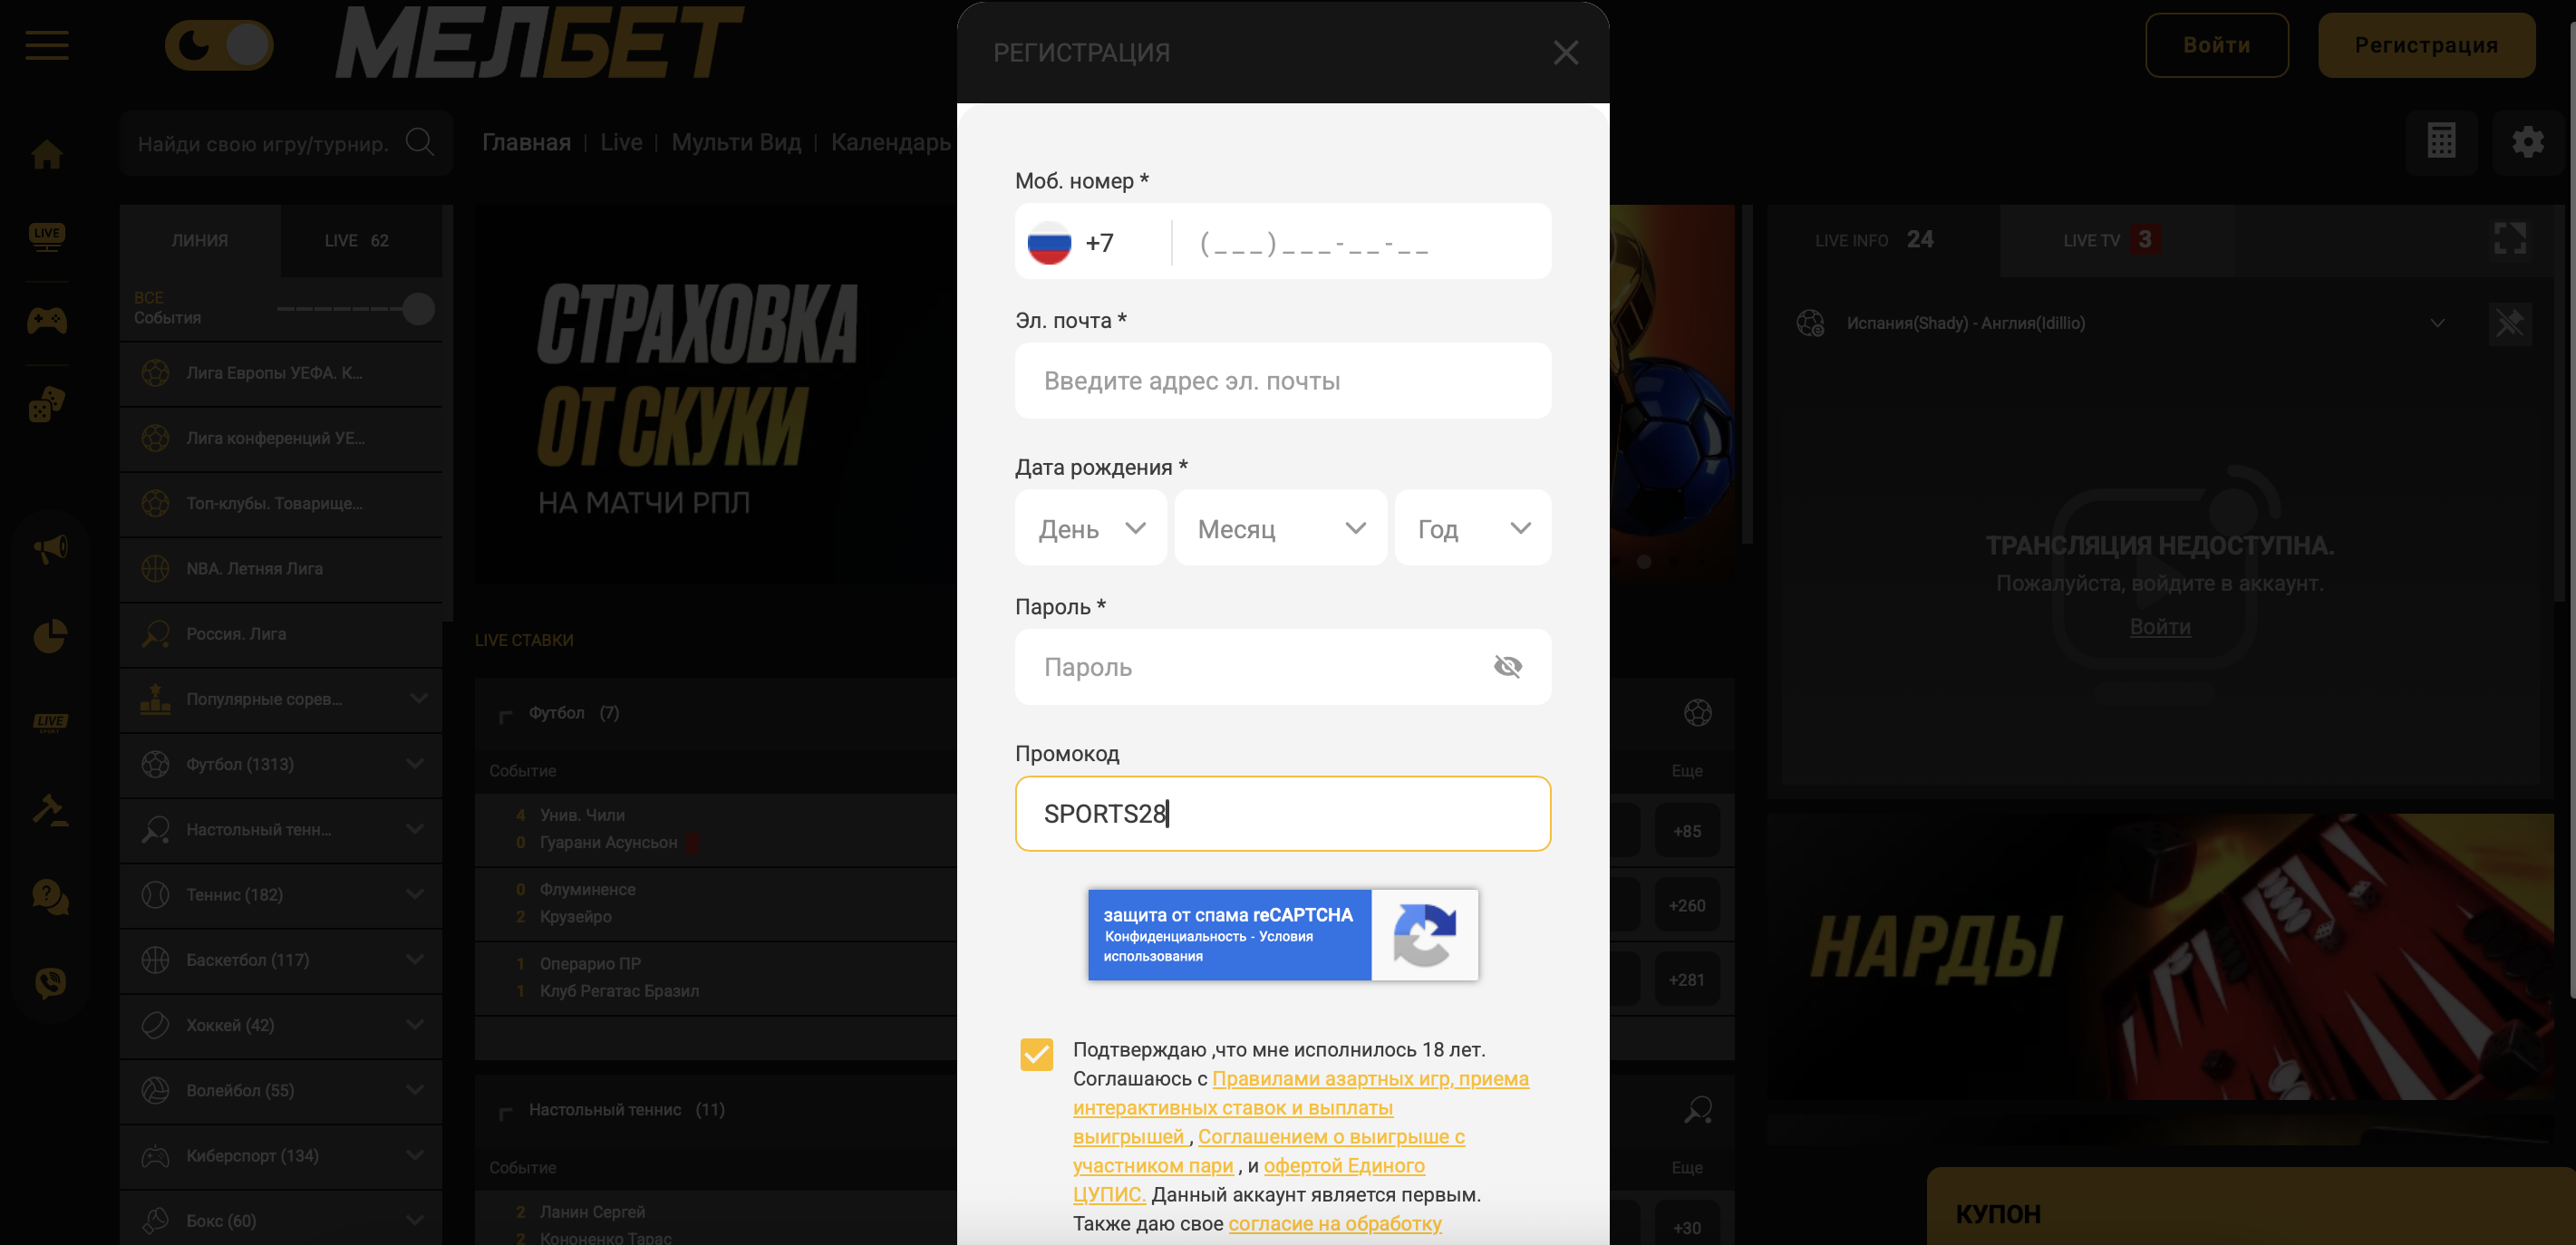Screen dimensions: 2576x1245
Task: Open the оферта Единого ЦУПИС link
Action: coord(1249,1180)
